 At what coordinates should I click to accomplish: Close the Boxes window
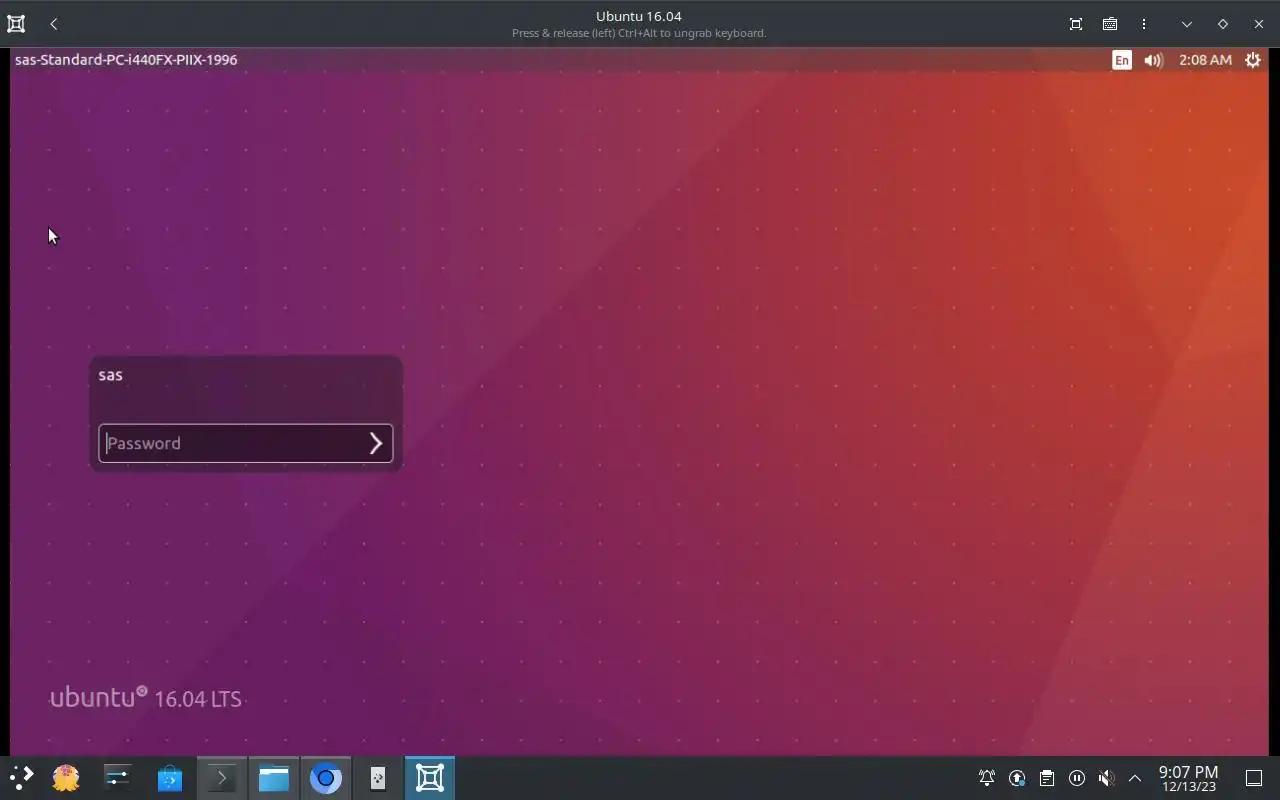[1259, 24]
